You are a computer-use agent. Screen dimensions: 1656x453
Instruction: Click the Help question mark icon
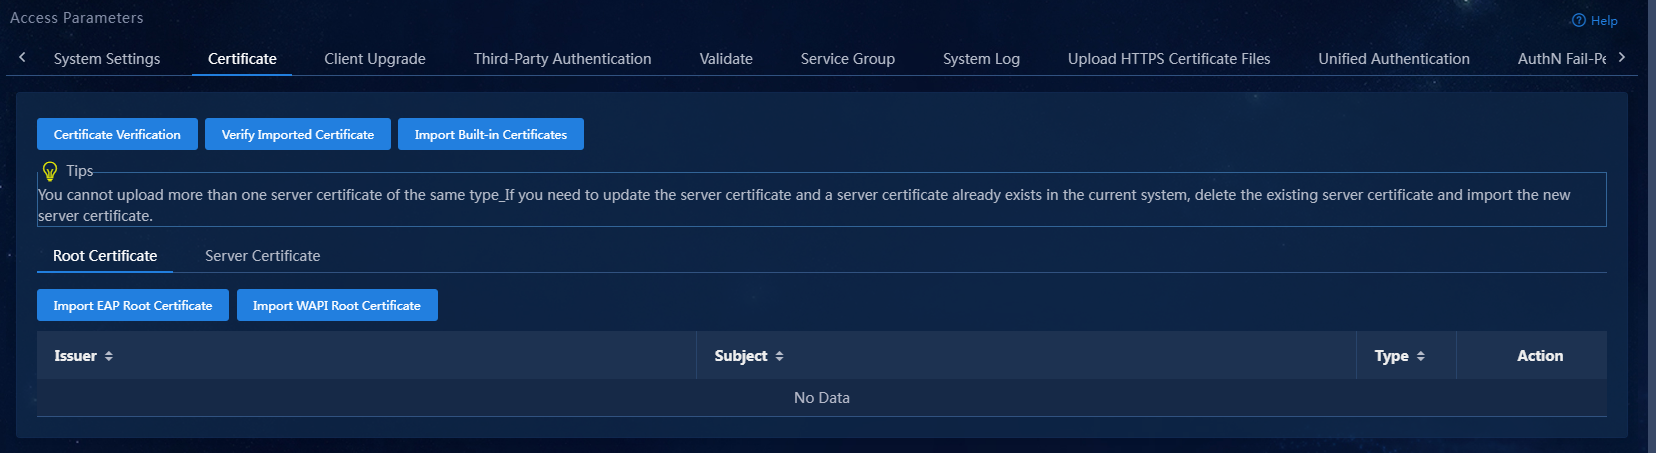point(1578,20)
